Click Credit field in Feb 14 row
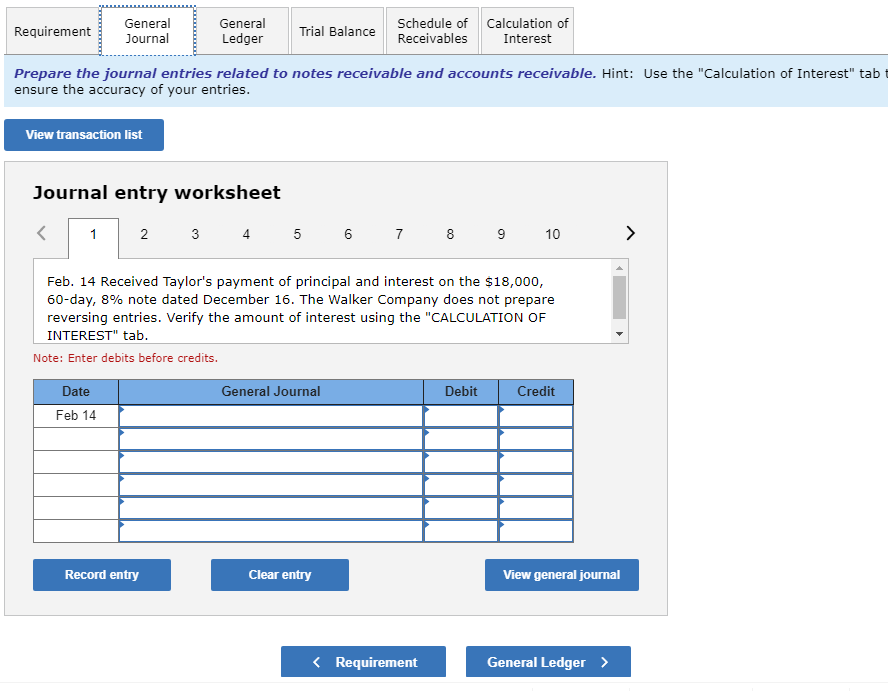 click(536, 416)
